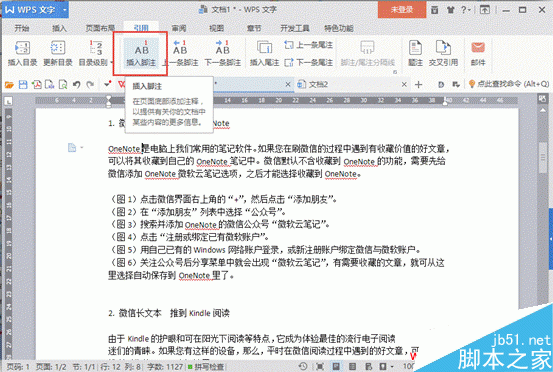553x372 pixels.
Task: Click the tab stop selector at ruler corner
Action: click(8, 101)
